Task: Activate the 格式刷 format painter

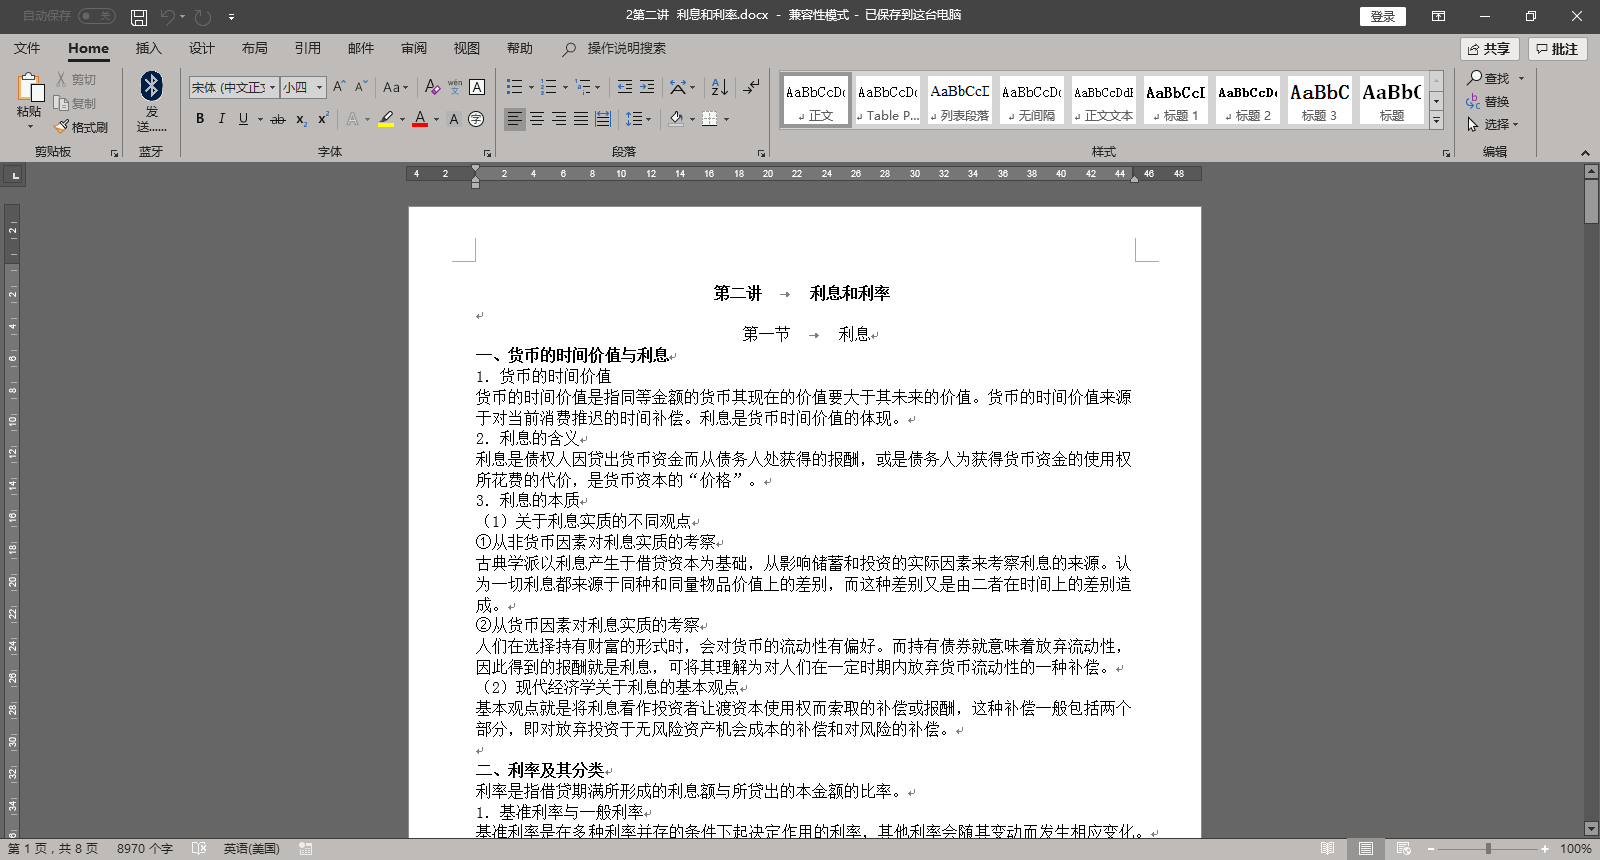Action: point(81,127)
